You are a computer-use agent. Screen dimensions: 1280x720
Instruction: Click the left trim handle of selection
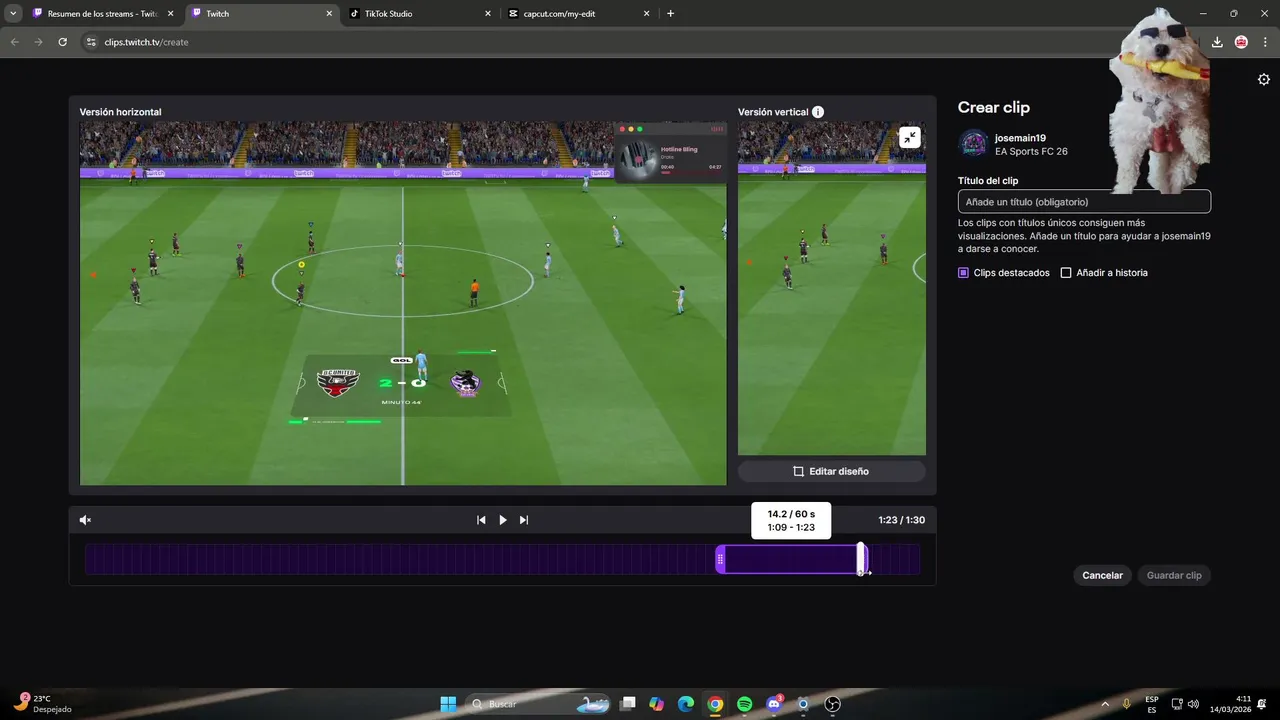(x=720, y=559)
